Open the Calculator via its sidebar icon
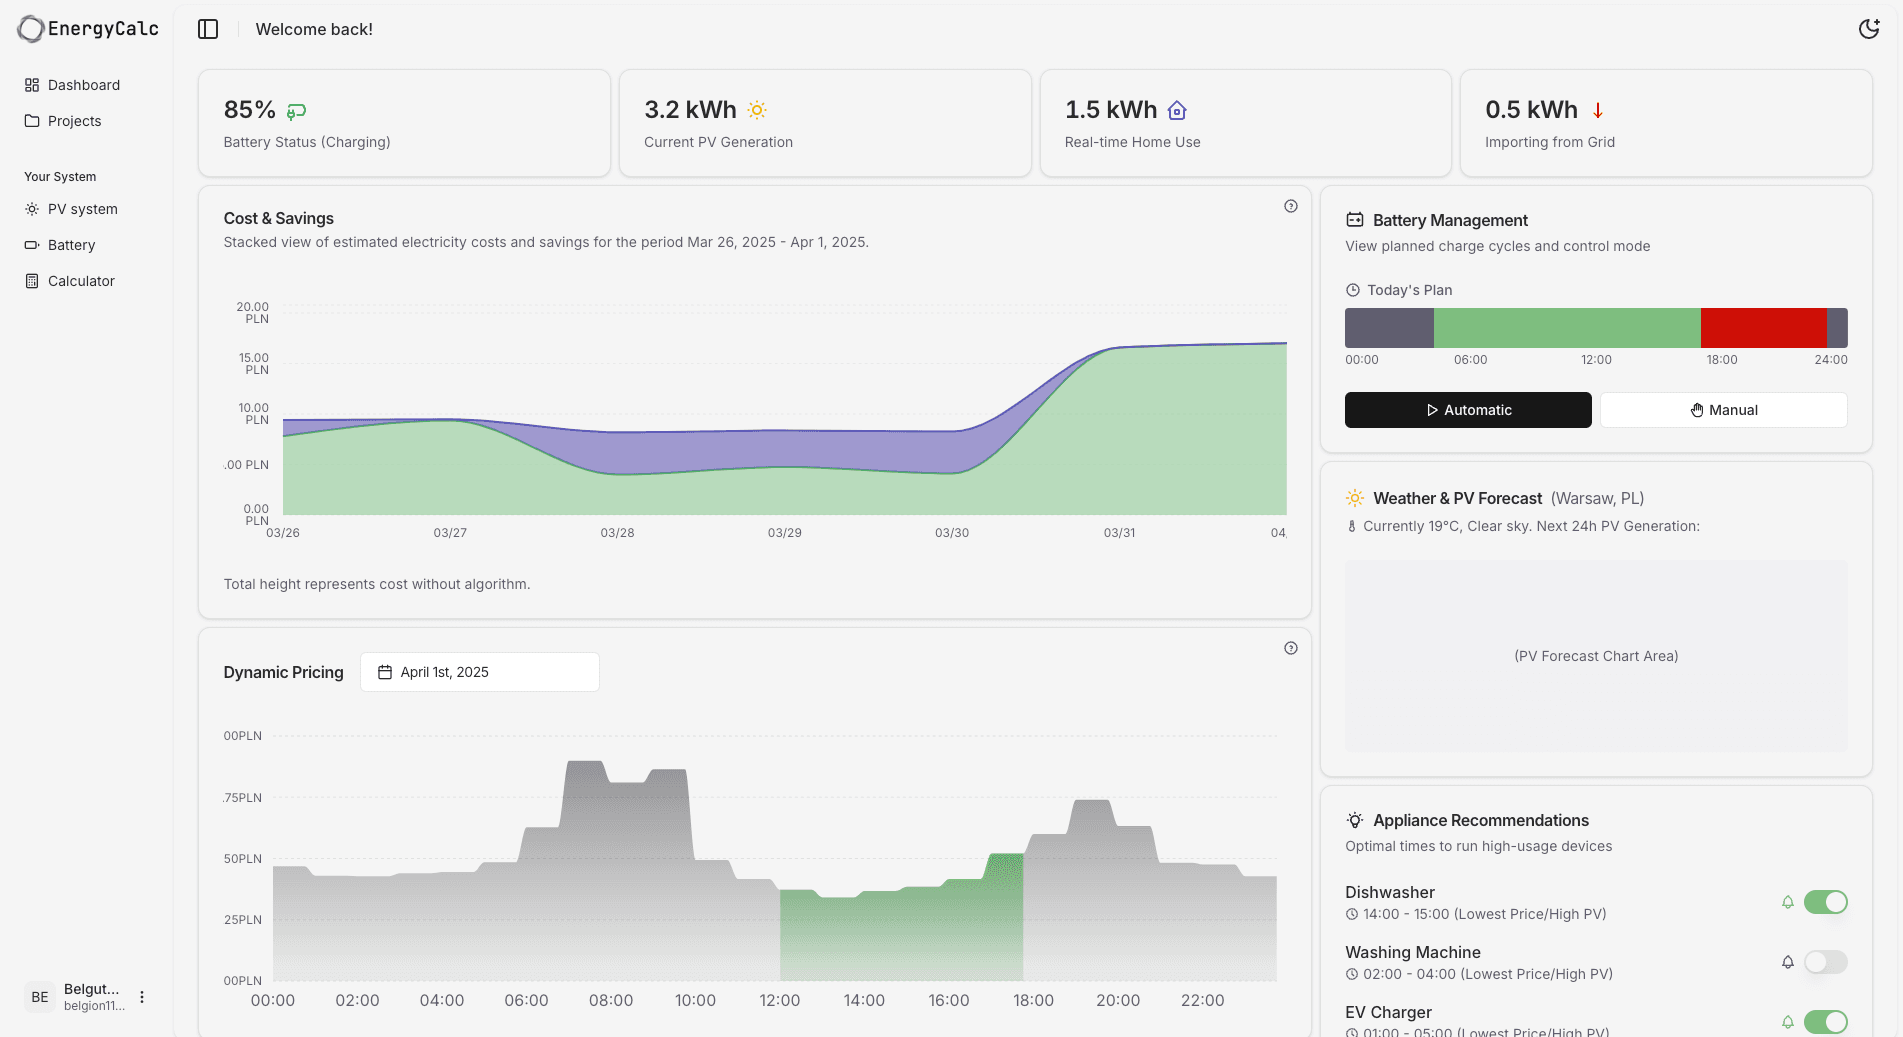Image resolution: width=1903 pixels, height=1037 pixels. [x=31, y=281]
